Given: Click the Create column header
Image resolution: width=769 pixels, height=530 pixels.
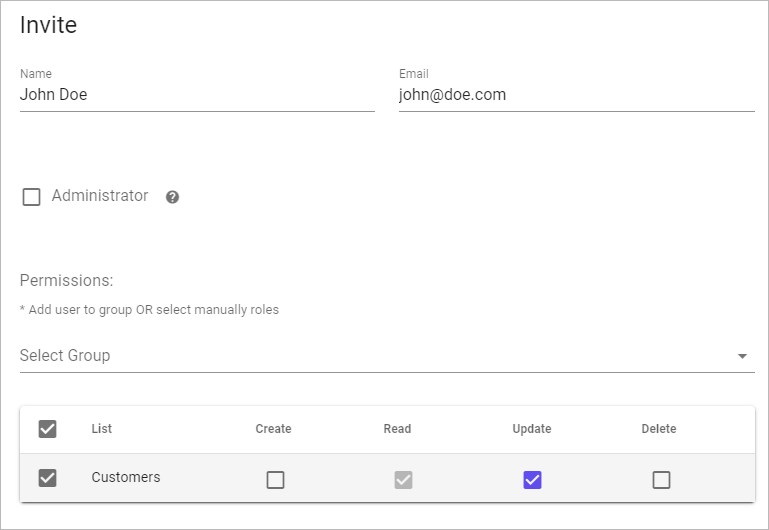Looking at the screenshot, I should pyautogui.click(x=273, y=429).
